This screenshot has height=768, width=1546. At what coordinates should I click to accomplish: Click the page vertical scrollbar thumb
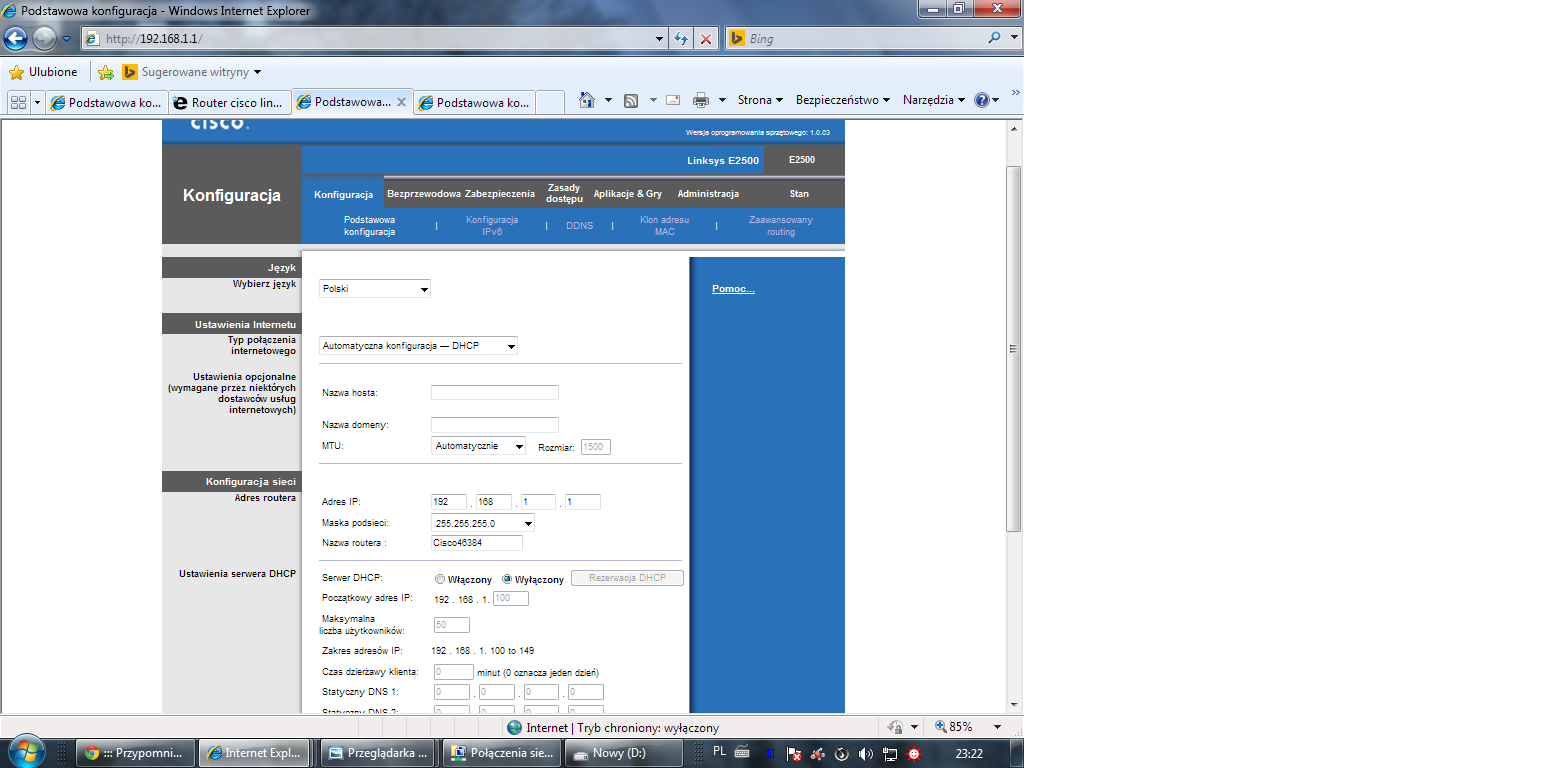pyautogui.click(x=1014, y=349)
